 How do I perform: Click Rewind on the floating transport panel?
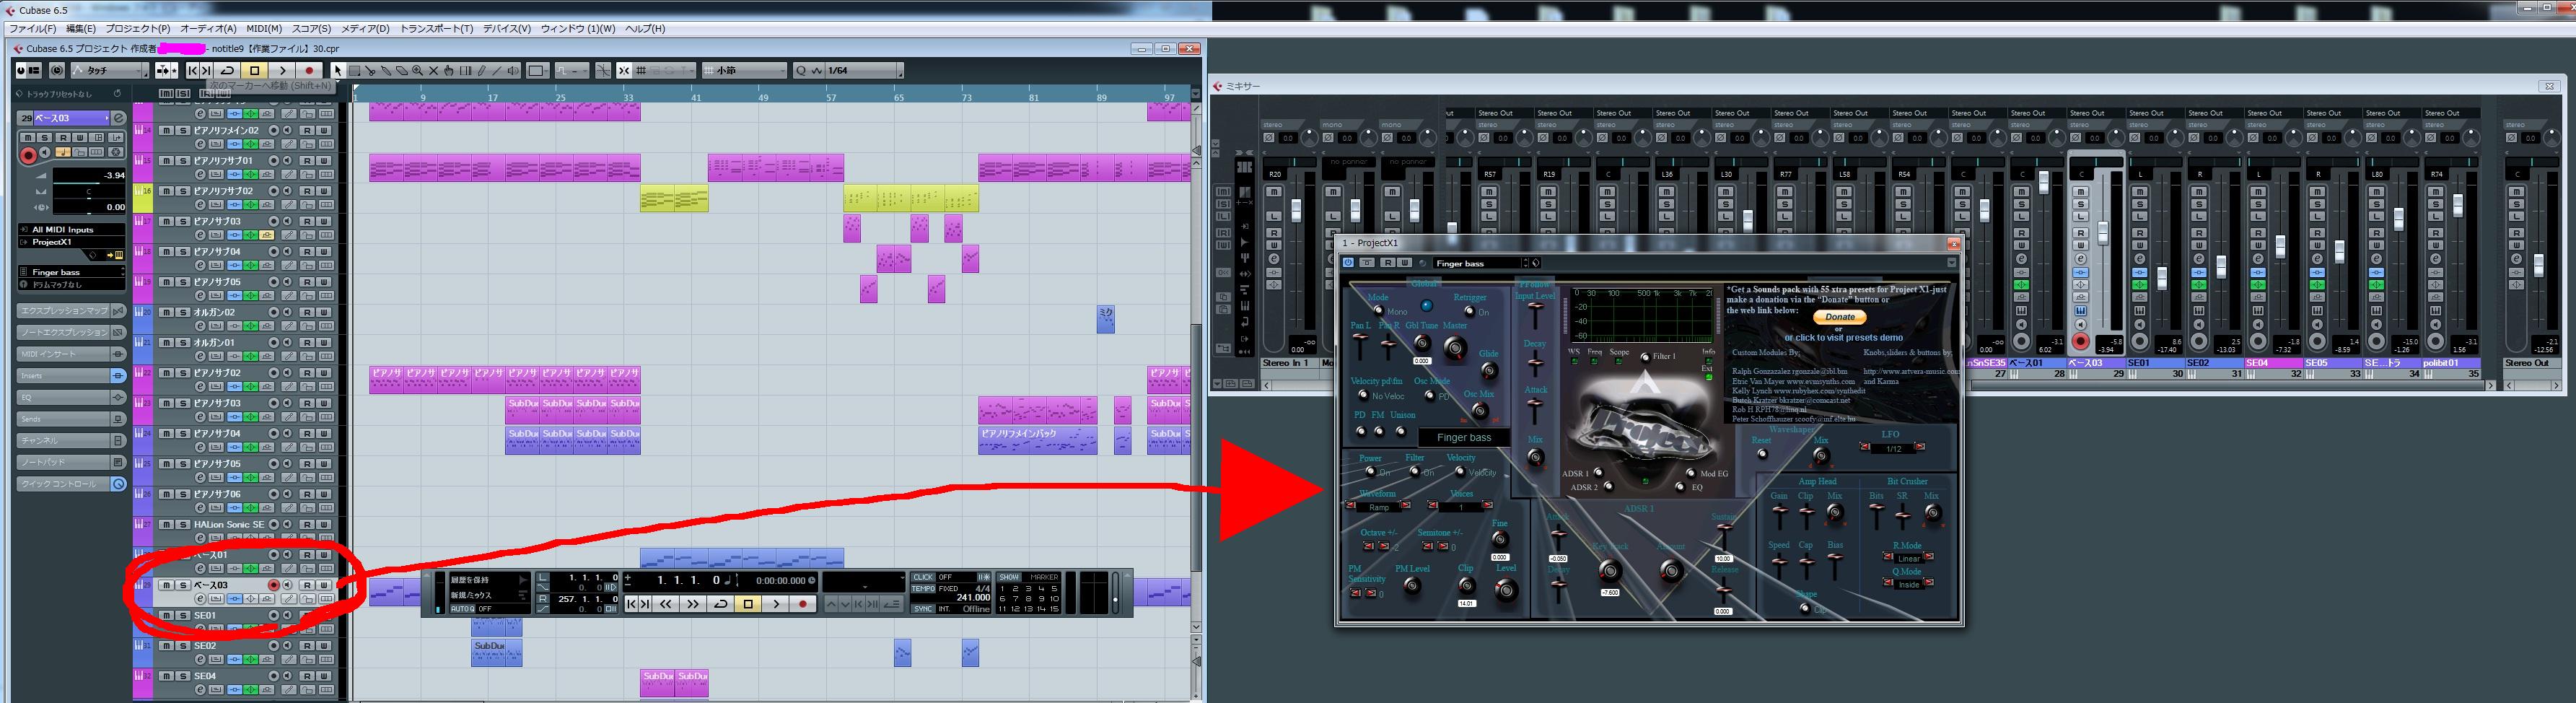pyautogui.click(x=665, y=604)
